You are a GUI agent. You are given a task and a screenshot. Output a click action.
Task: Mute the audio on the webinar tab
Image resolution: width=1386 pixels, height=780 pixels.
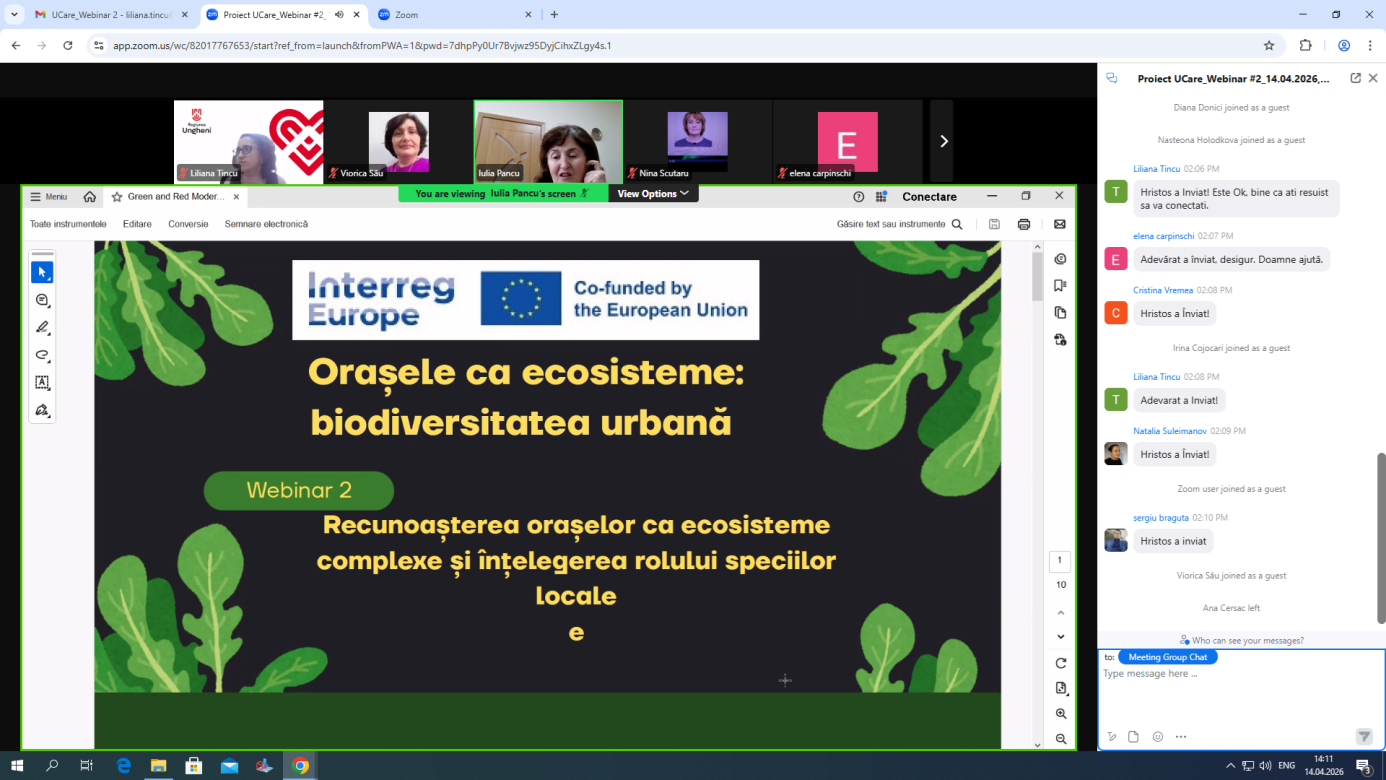pyautogui.click(x=339, y=15)
